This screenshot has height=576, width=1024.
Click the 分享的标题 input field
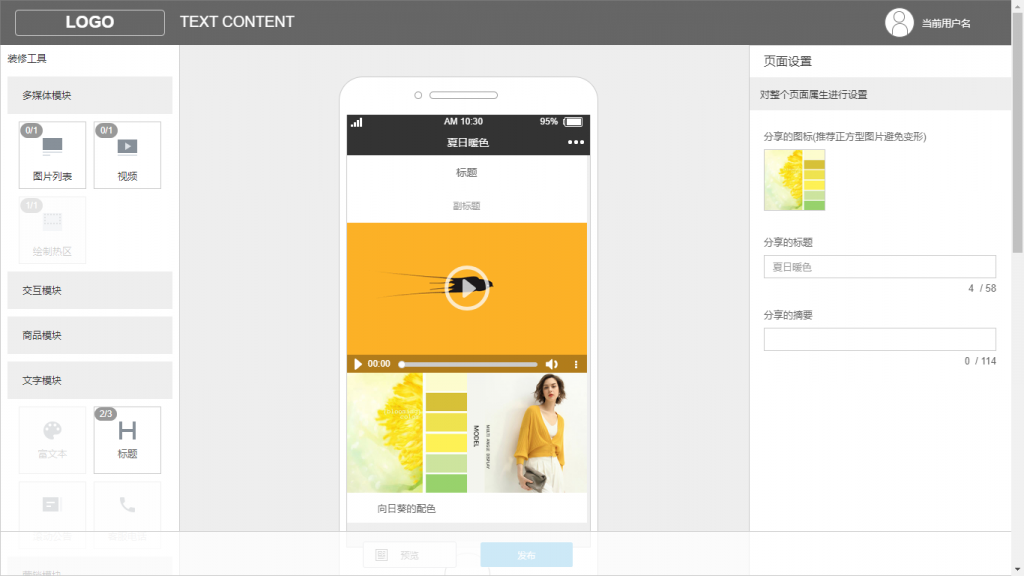click(x=879, y=267)
